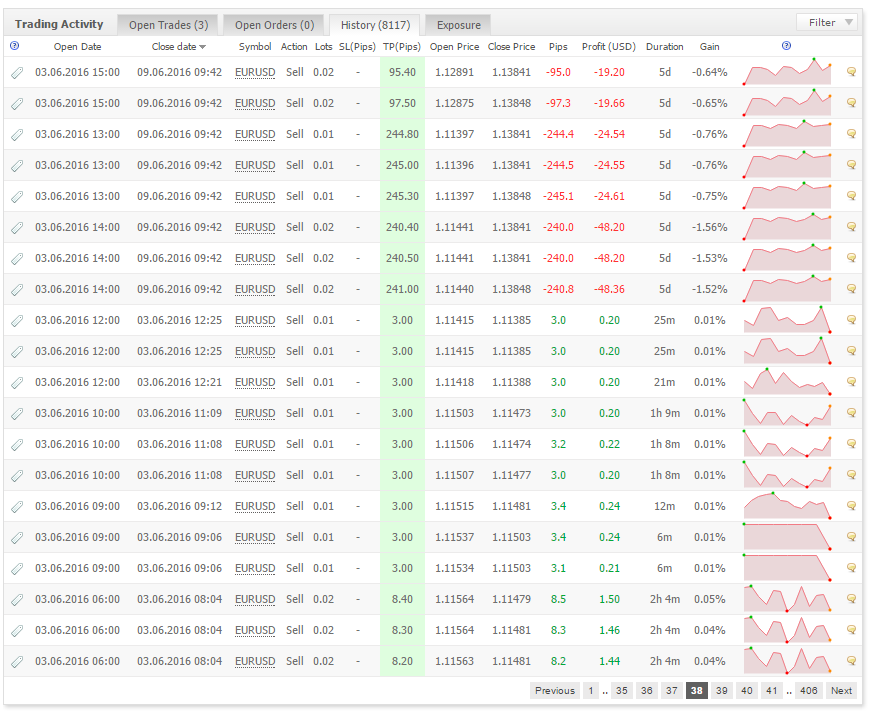
Task: Open the tag icon on the 1.50 profit row
Action: [x=17, y=600]
